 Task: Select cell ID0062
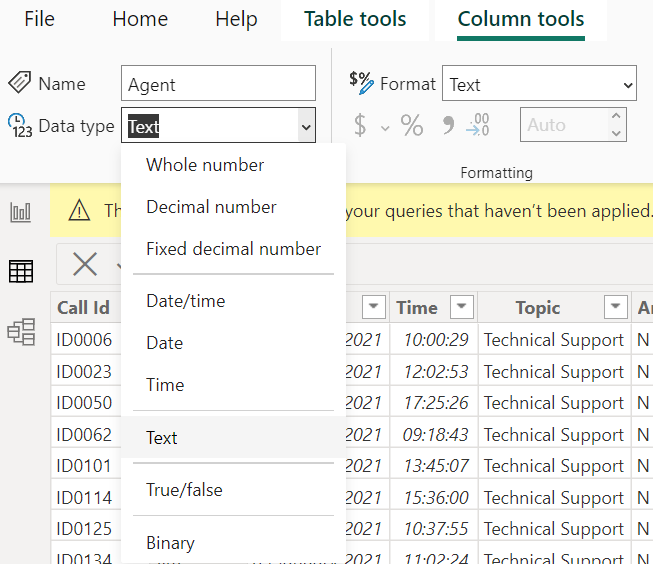(x=84, y=434)
